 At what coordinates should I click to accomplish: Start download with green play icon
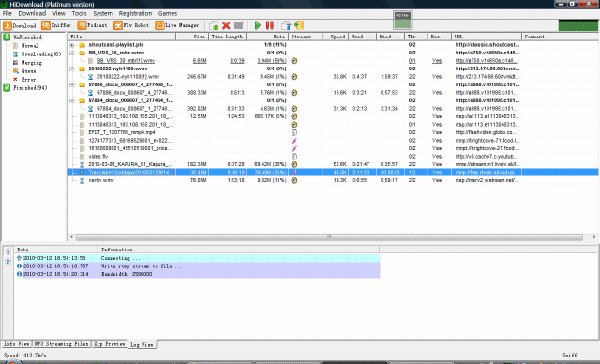(258, 26)
